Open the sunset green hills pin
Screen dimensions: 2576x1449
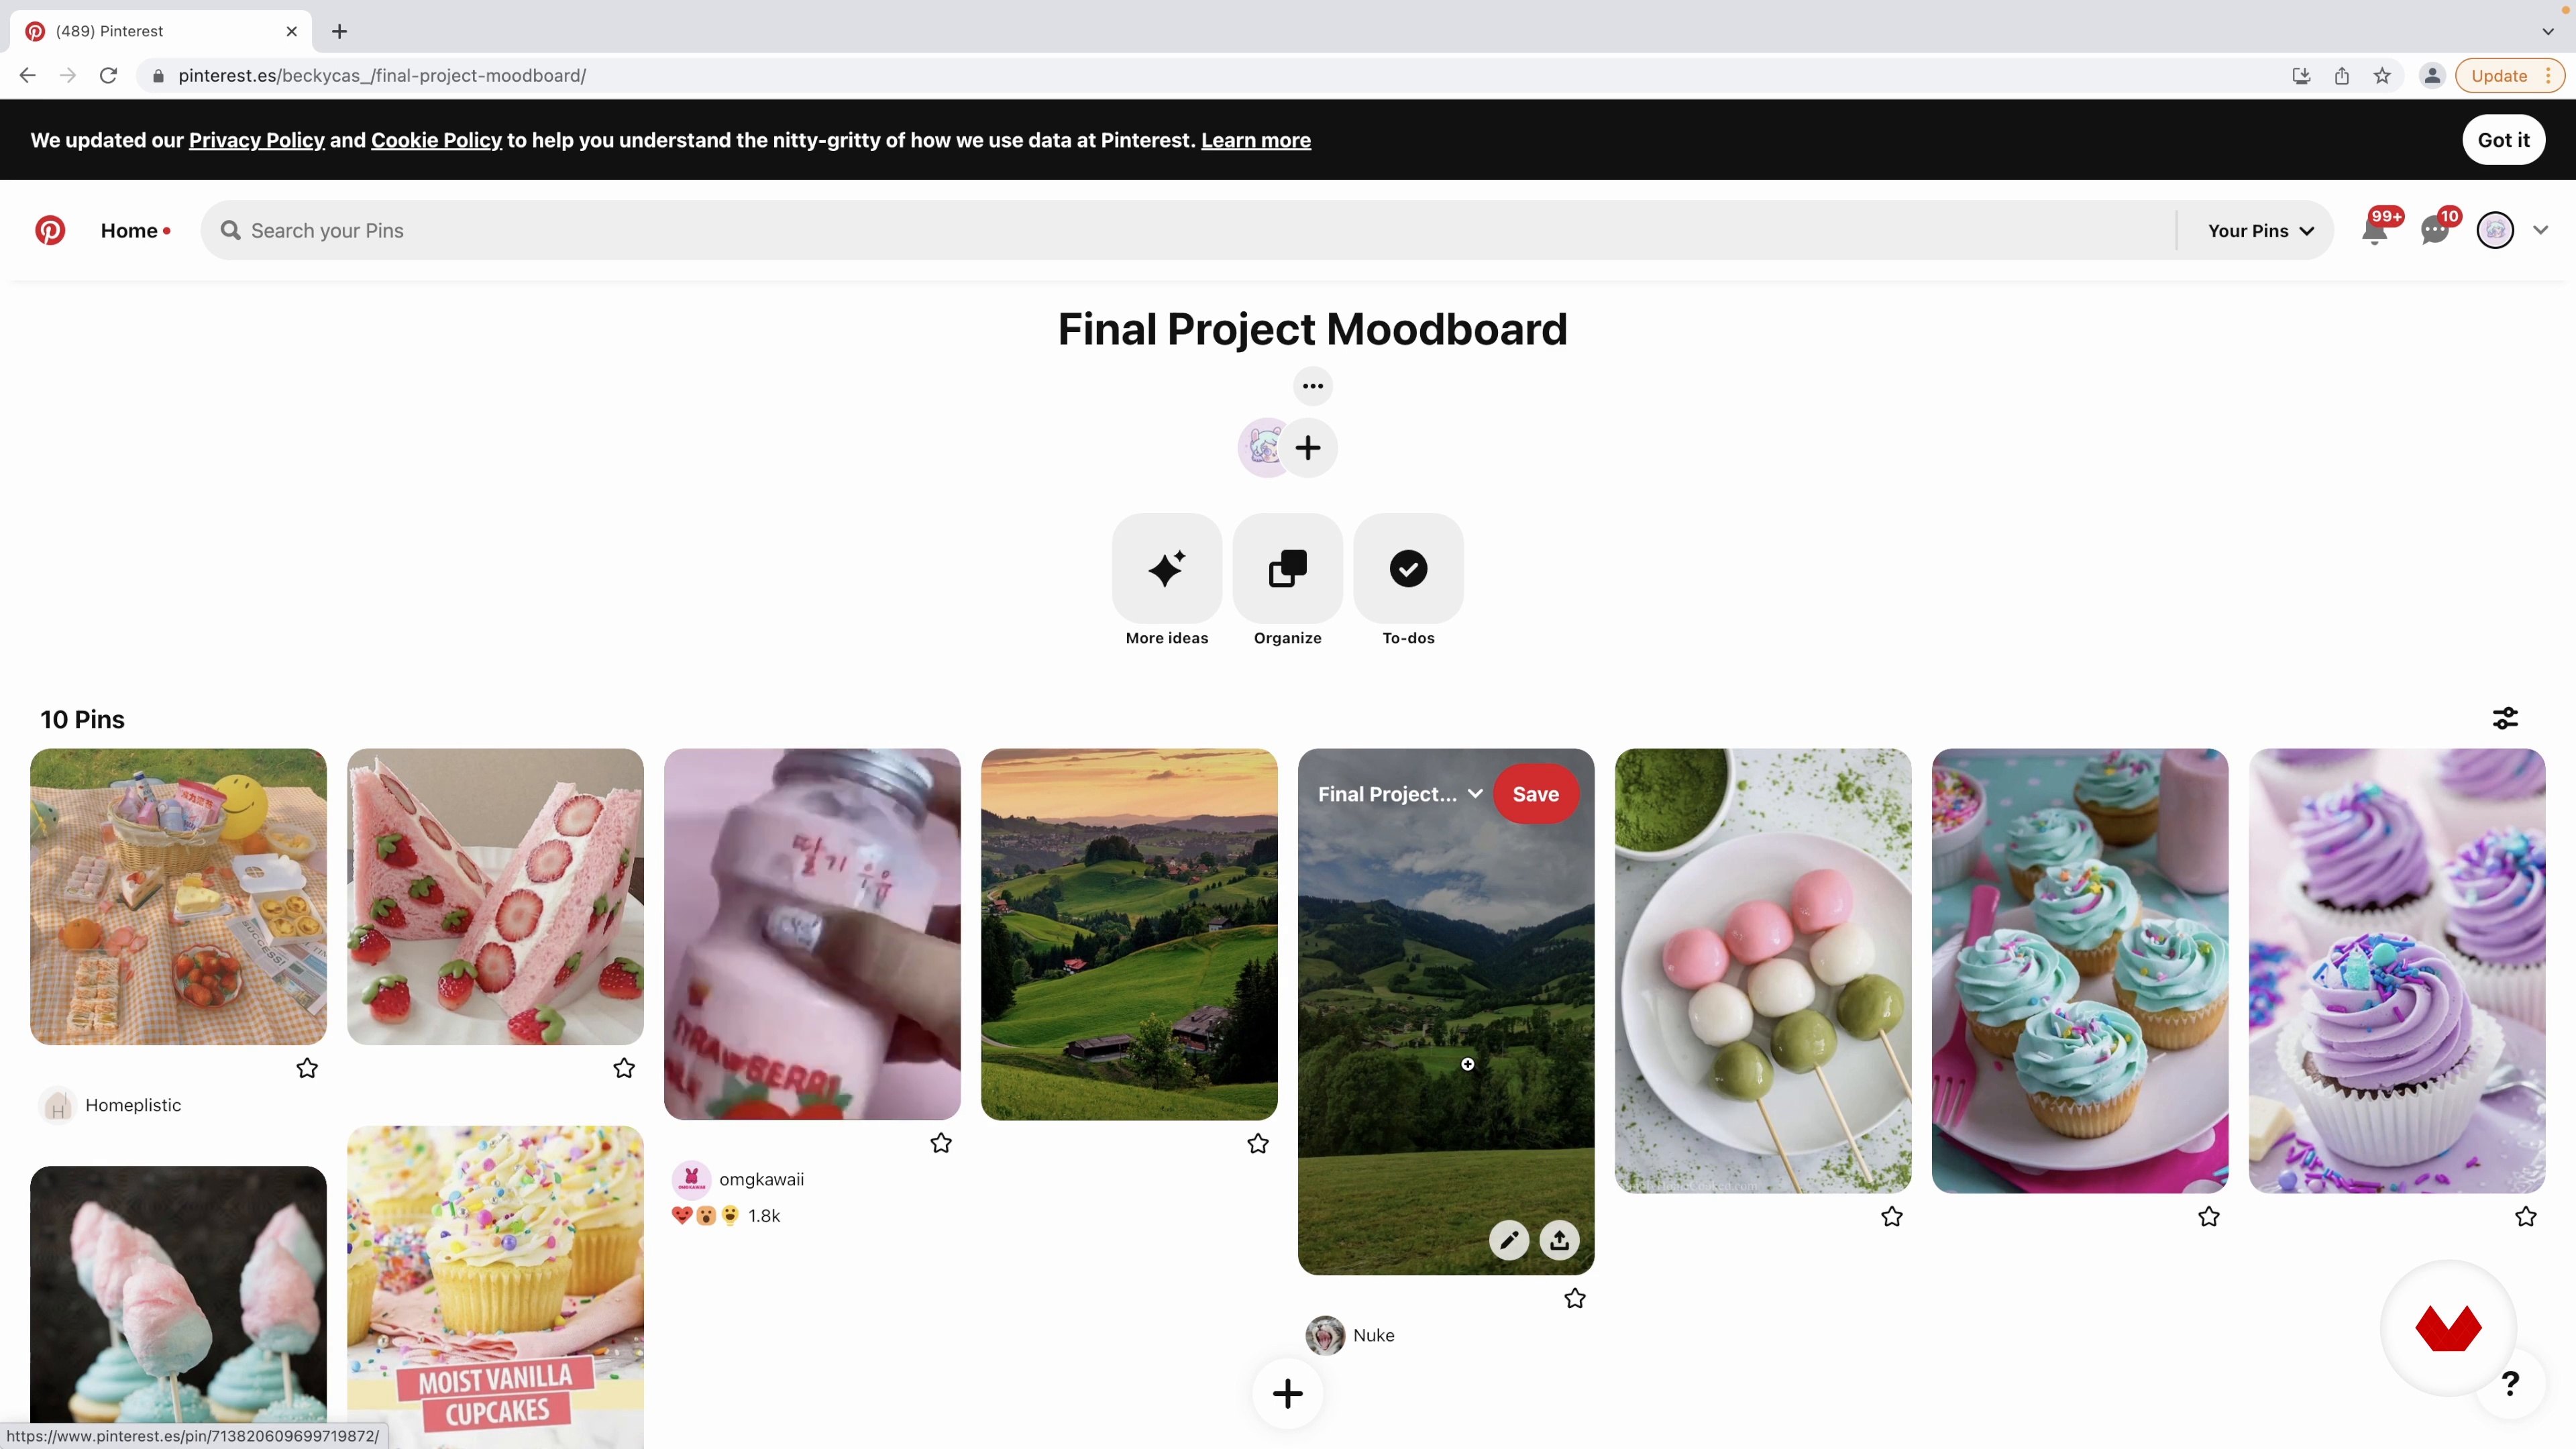[1129, 934]
